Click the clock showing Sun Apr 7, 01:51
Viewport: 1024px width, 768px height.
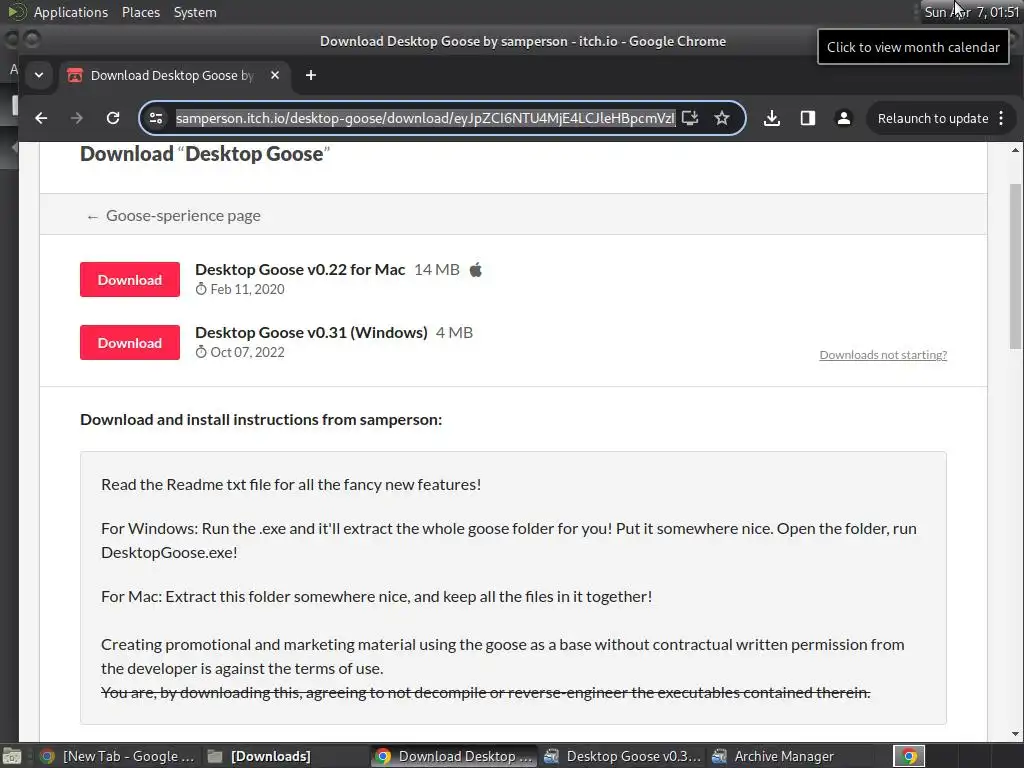[x=972, y=12]
